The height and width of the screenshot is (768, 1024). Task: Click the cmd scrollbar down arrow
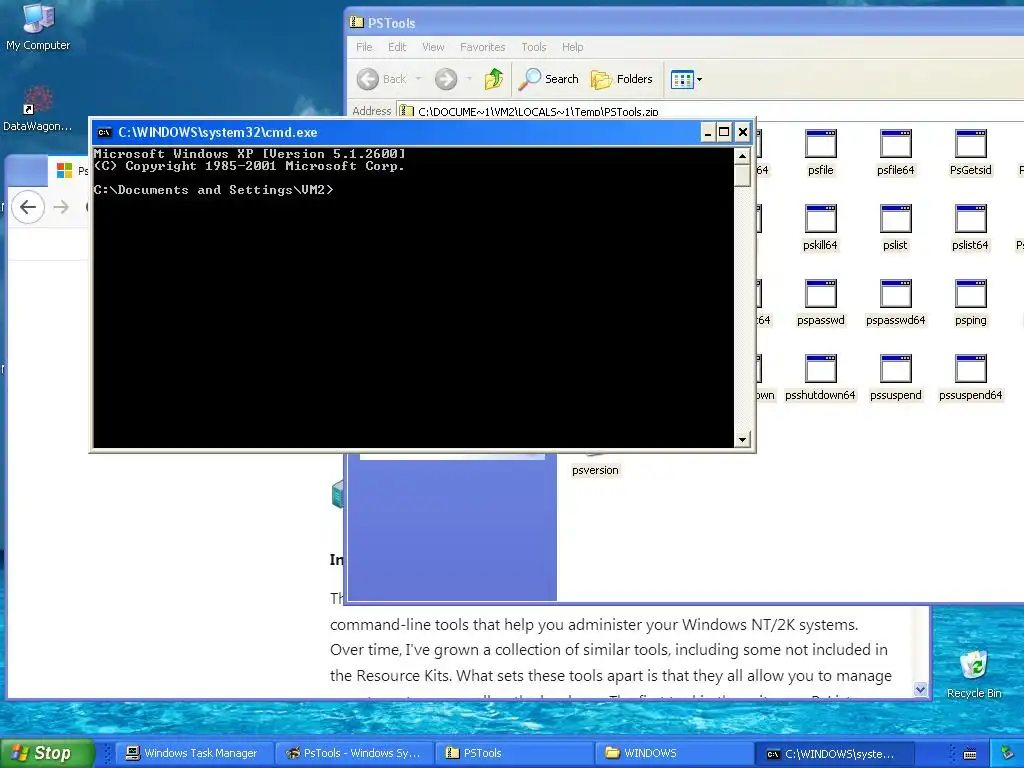[742, 440]
